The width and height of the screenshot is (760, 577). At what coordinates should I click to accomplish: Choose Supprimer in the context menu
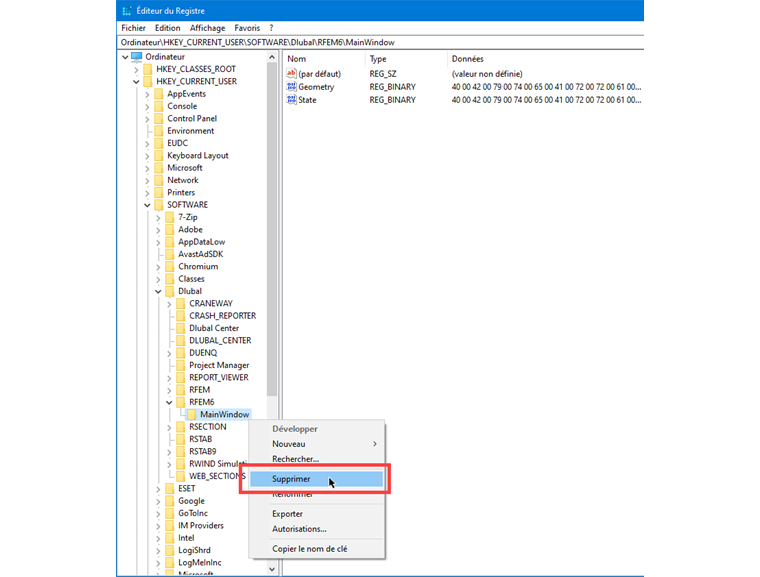(316, 479)
